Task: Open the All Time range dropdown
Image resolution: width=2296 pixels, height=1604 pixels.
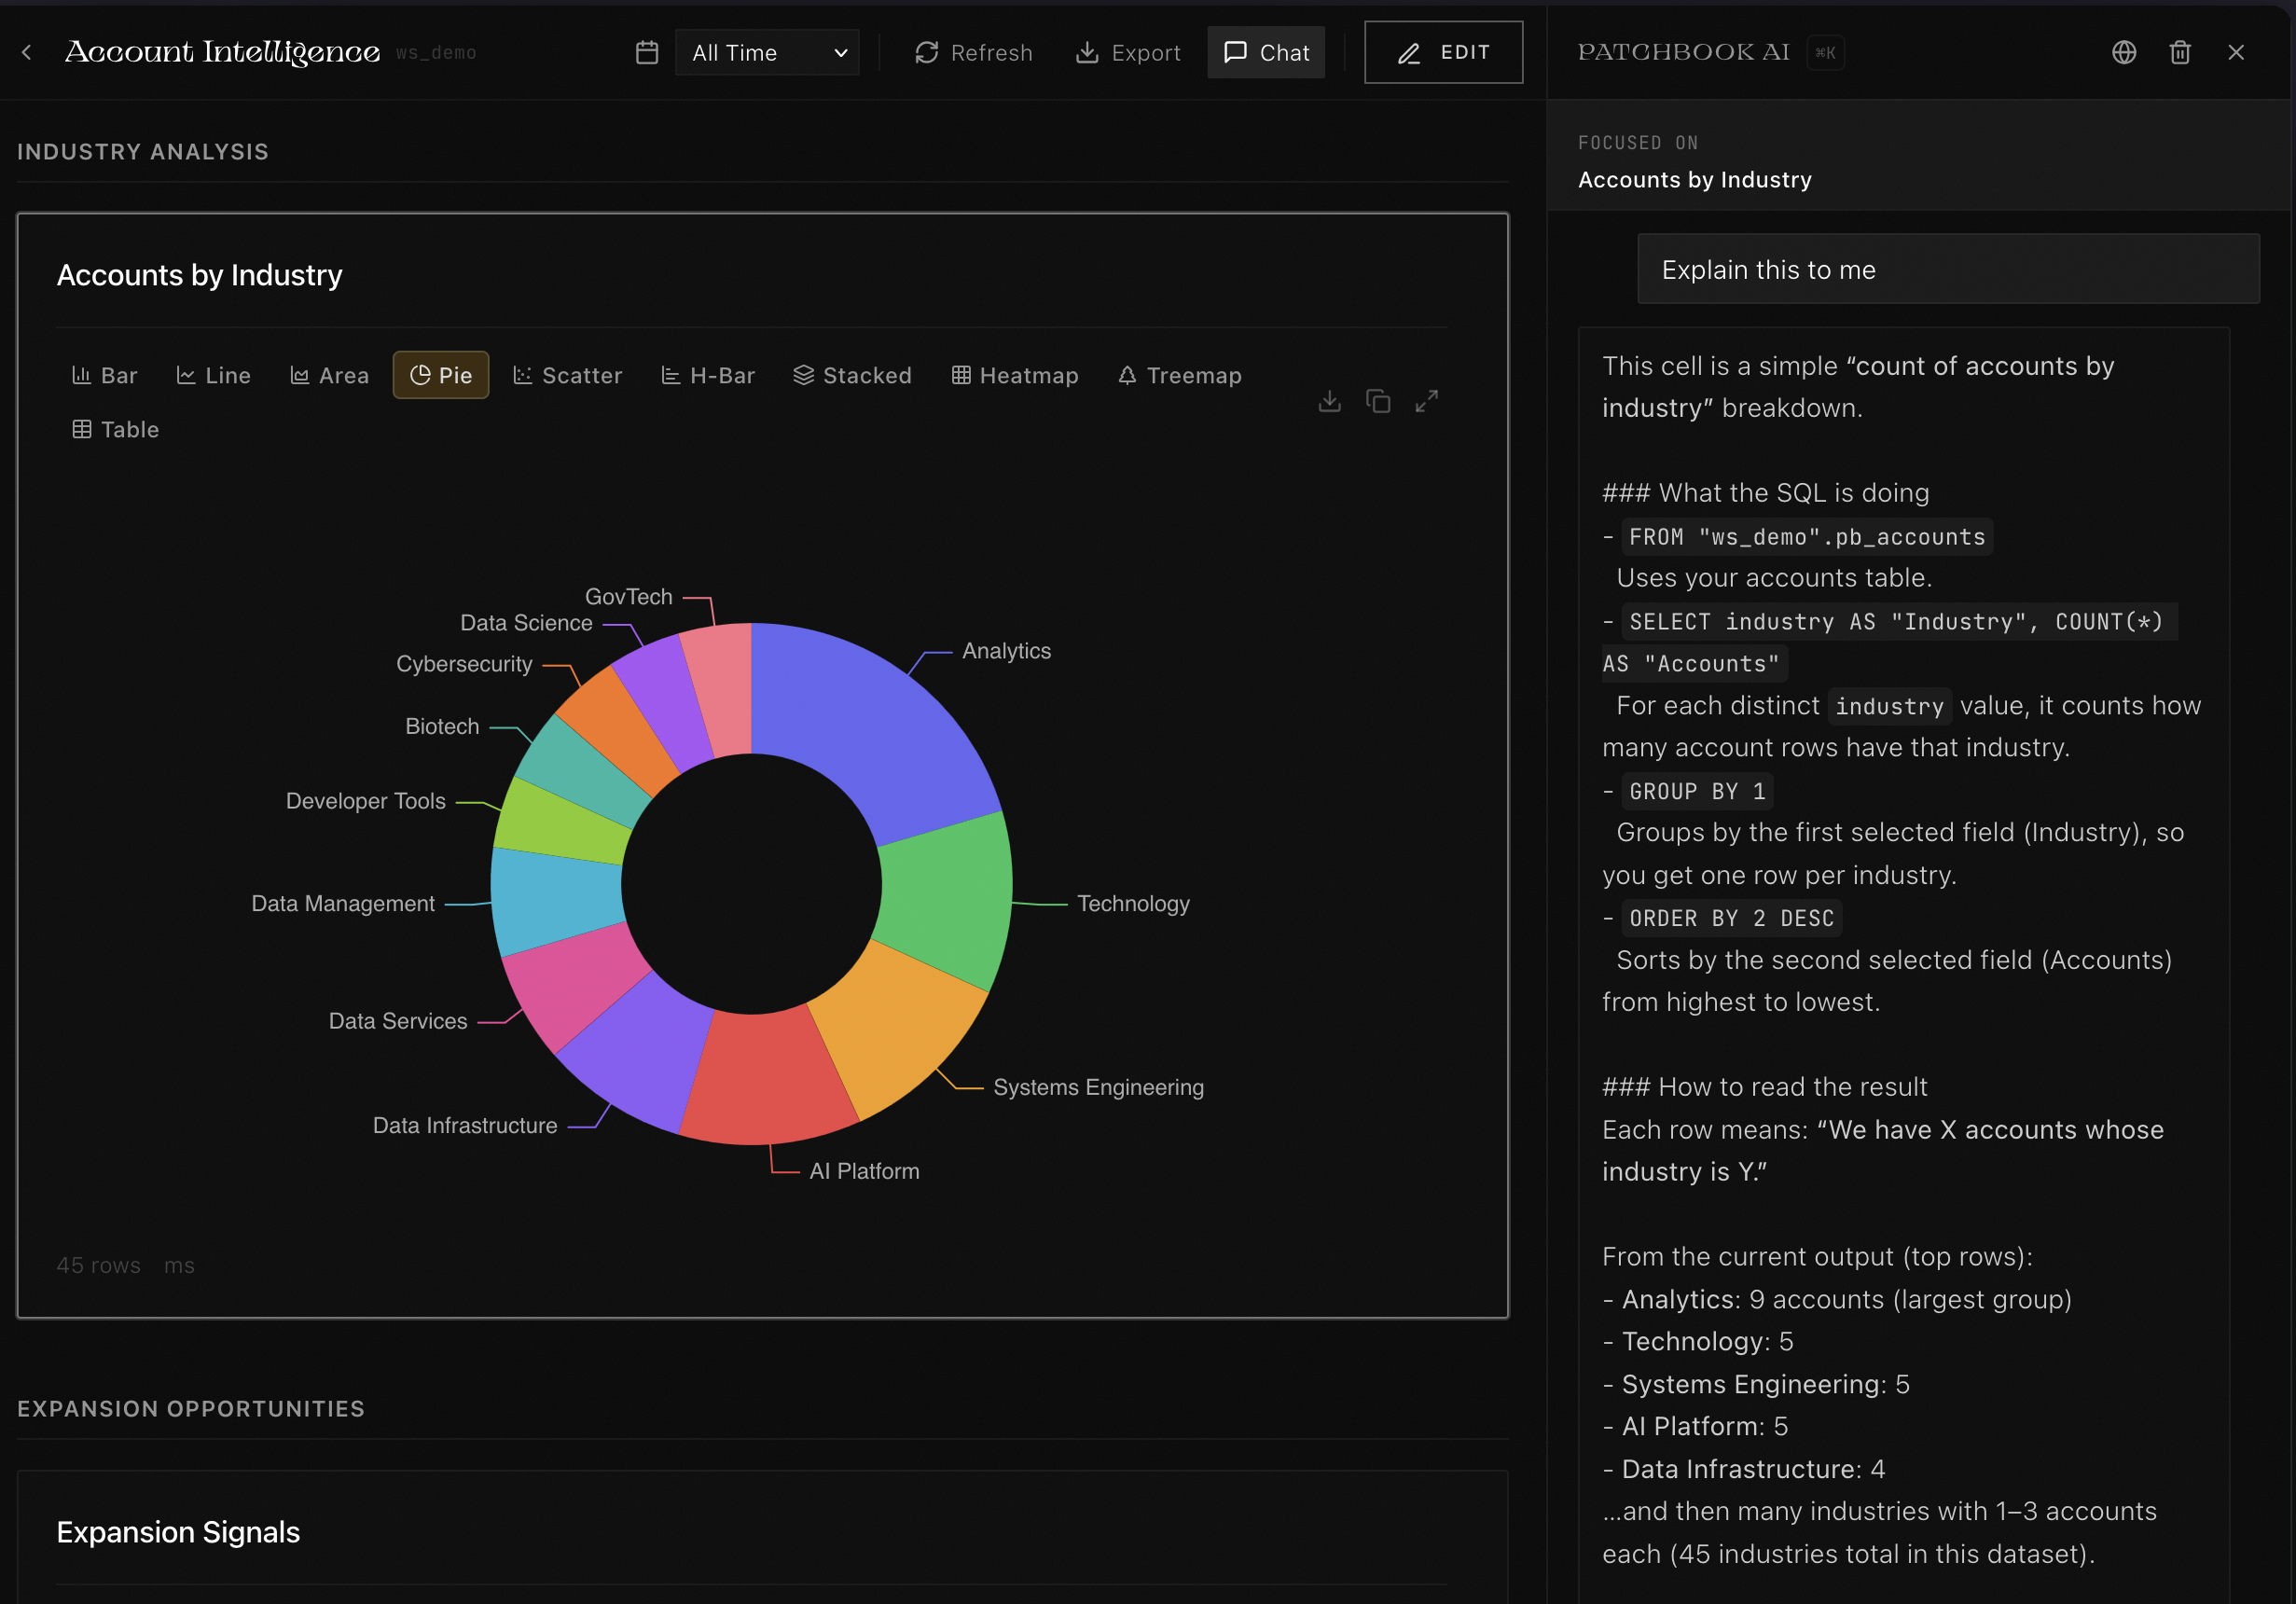Action: (x=767, y=52)
